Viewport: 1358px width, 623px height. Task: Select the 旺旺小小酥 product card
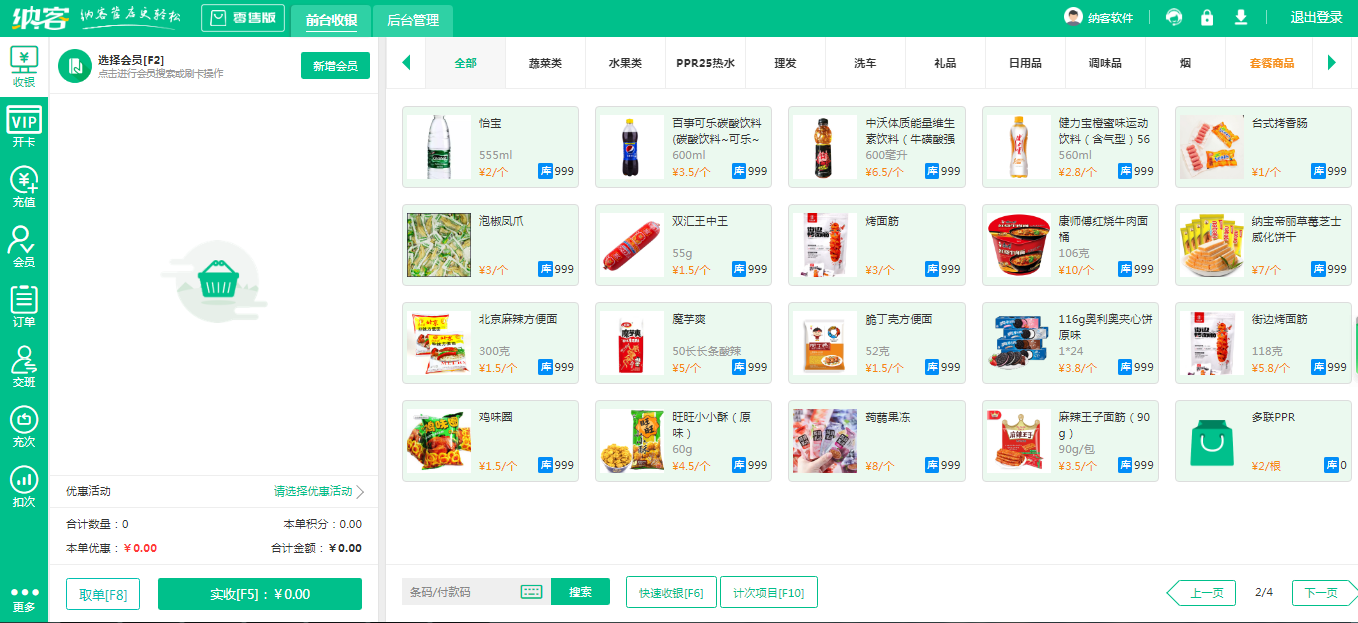pos(683,441)
